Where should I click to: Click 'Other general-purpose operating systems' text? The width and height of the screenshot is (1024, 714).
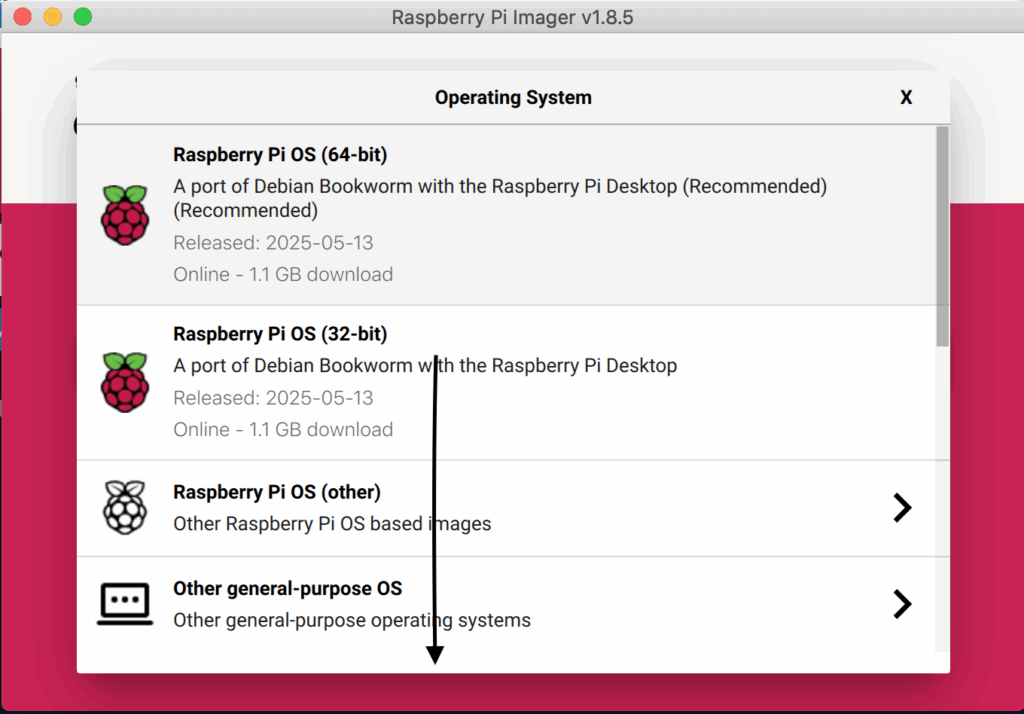352,620
